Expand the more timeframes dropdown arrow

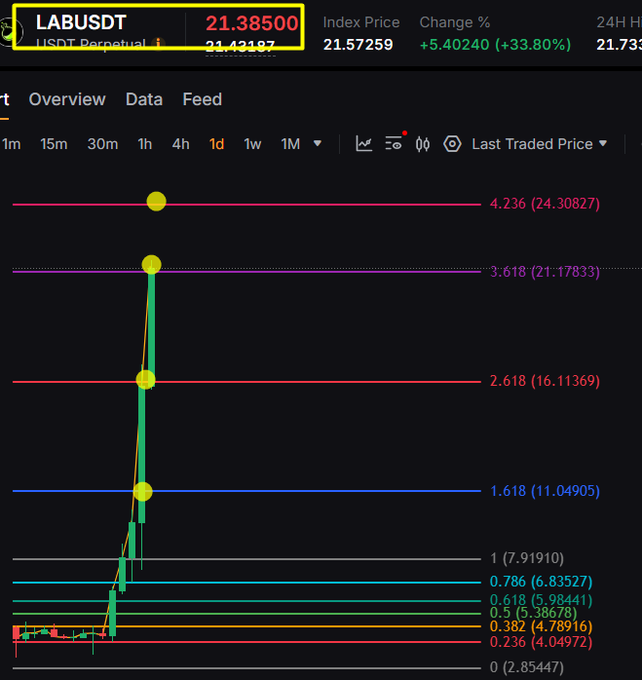[318, 144]
